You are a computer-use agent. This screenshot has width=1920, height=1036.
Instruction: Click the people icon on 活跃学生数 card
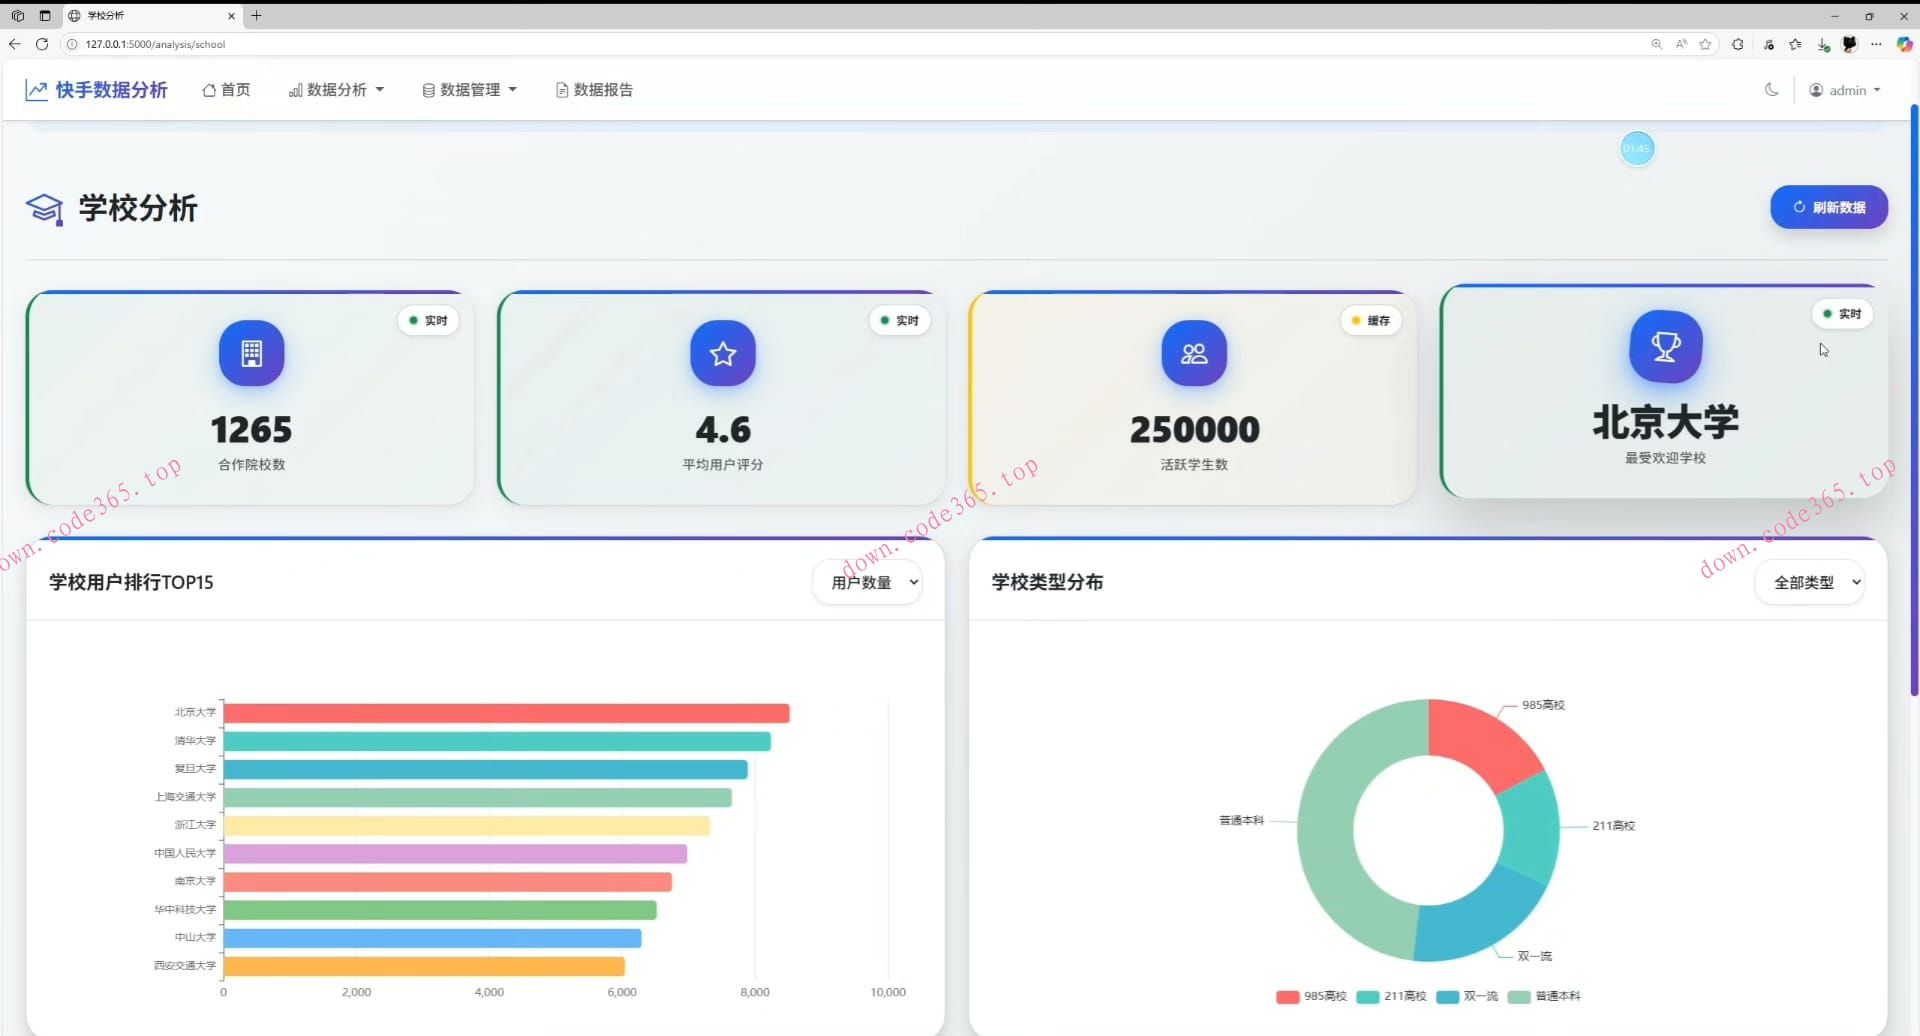1194,353
